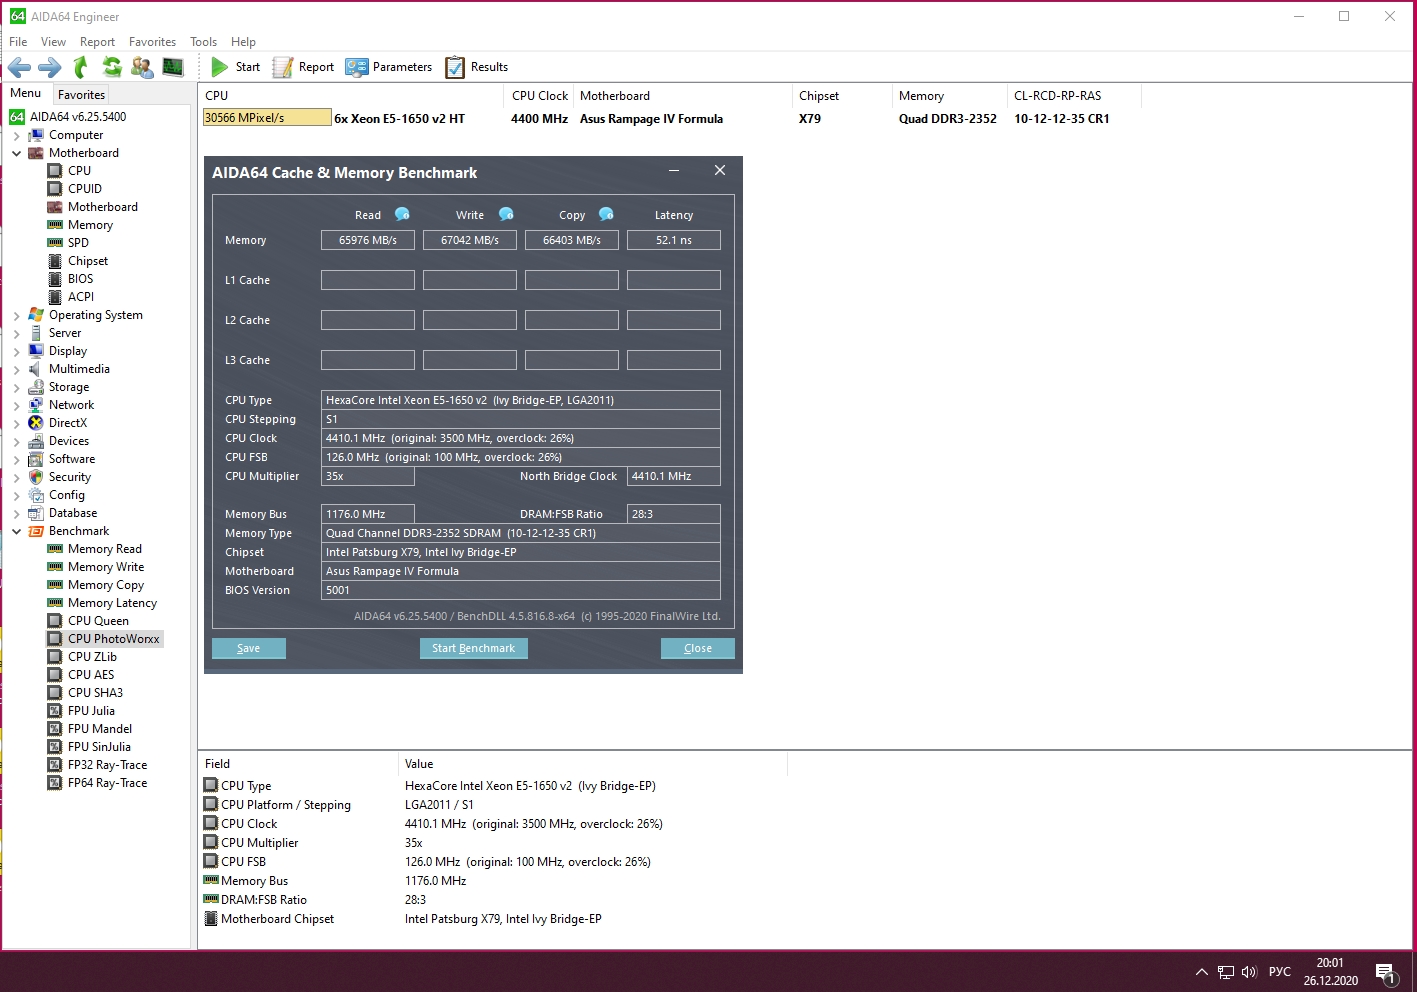Open the Report toolbar button
Viewport: 1417px width, 992px height.
pyautogui.click(x=304, y=67)
